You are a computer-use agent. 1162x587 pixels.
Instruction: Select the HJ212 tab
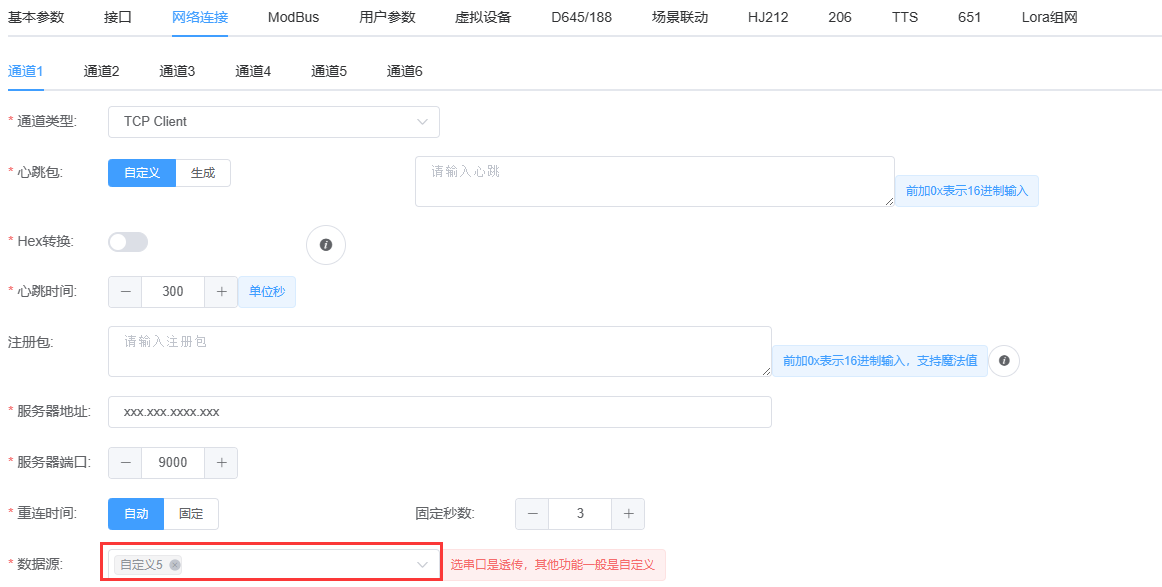(768, 17)
